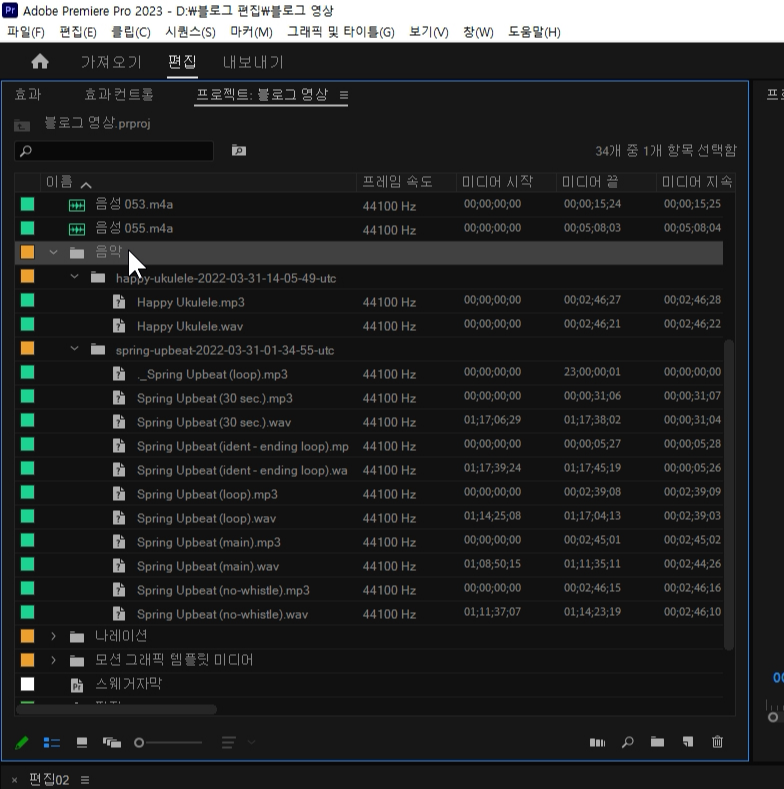The height and width of the screenshot is (789, 784).
Task: Select ._Spring Upbeat (loop).mp3 clip
Action: tap(212, 374)
